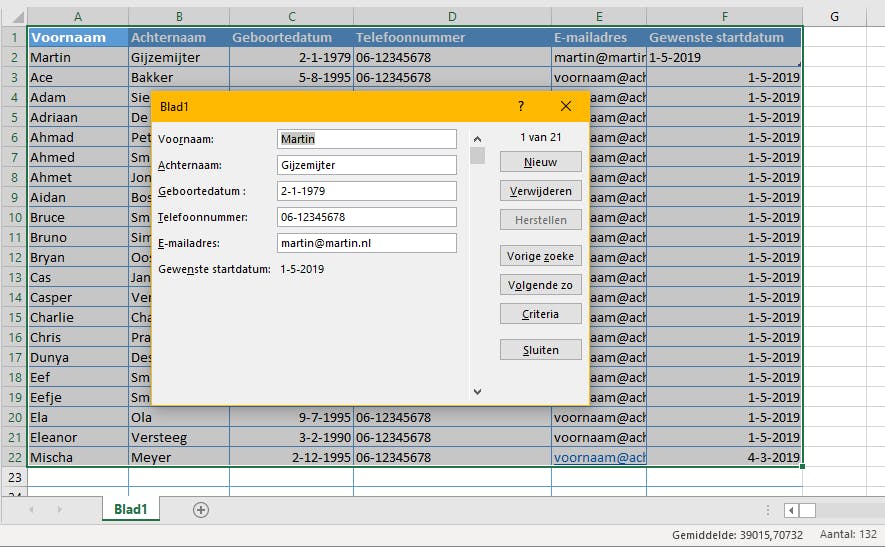Go to previous record with Vorige zoeken
The width and height of the screenshot is (885, 547).
point(541,256)
